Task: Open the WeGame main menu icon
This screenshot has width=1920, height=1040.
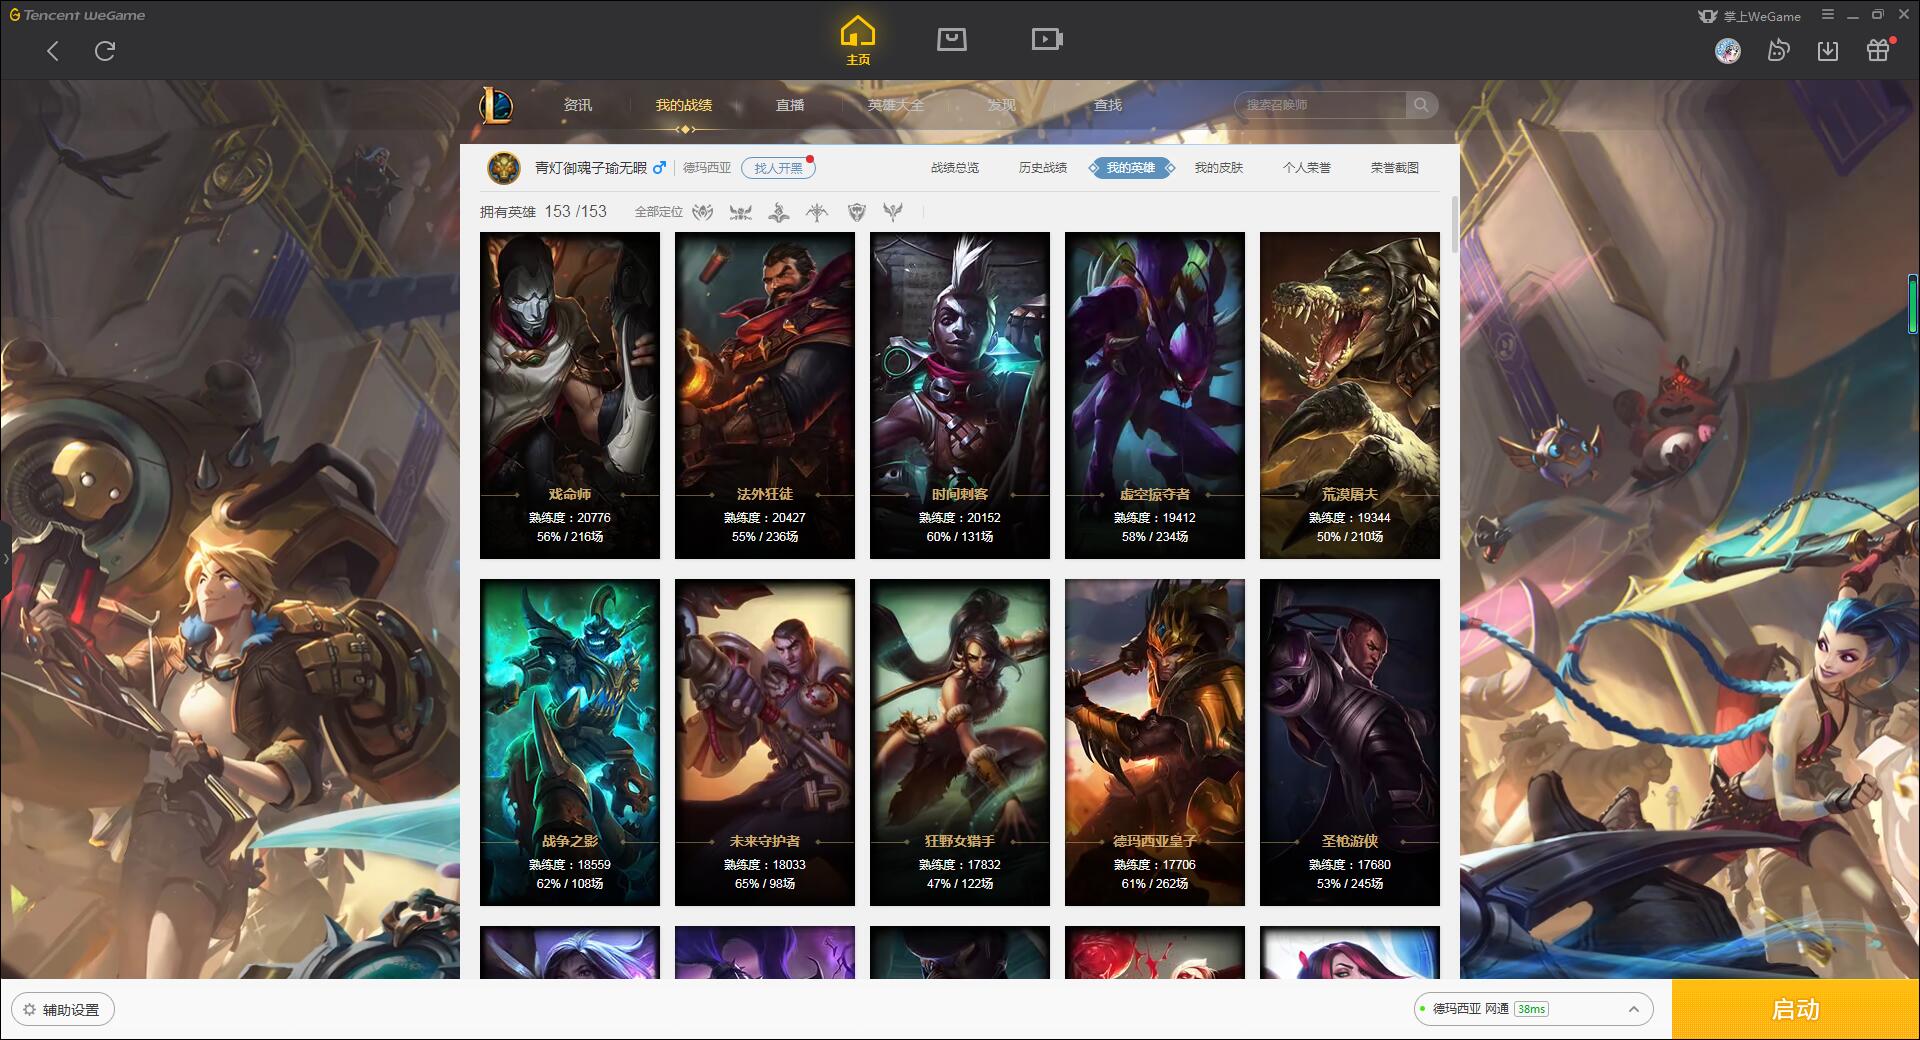Action: tap(1828, 15)
